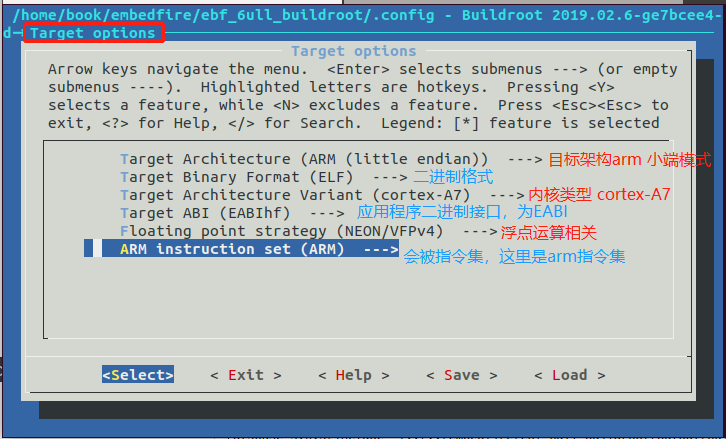The width and height of the screenshot is (726, 439).
Task: Open the Floating point strategy (NEON/VFPv4) entry
Action: pos(308,231)
